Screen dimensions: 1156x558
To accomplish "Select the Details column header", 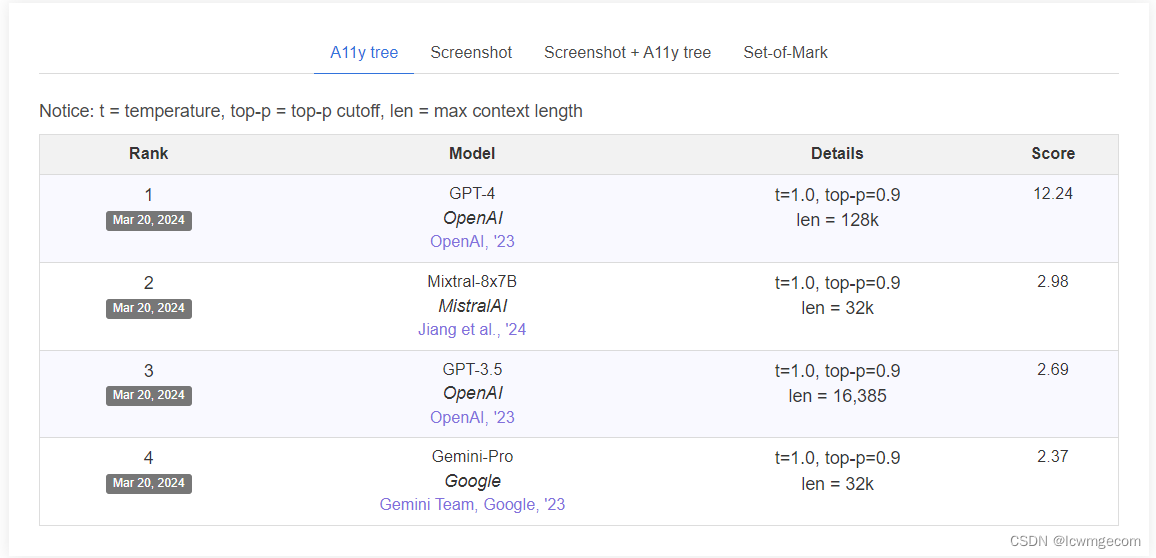I will point(838,154).
